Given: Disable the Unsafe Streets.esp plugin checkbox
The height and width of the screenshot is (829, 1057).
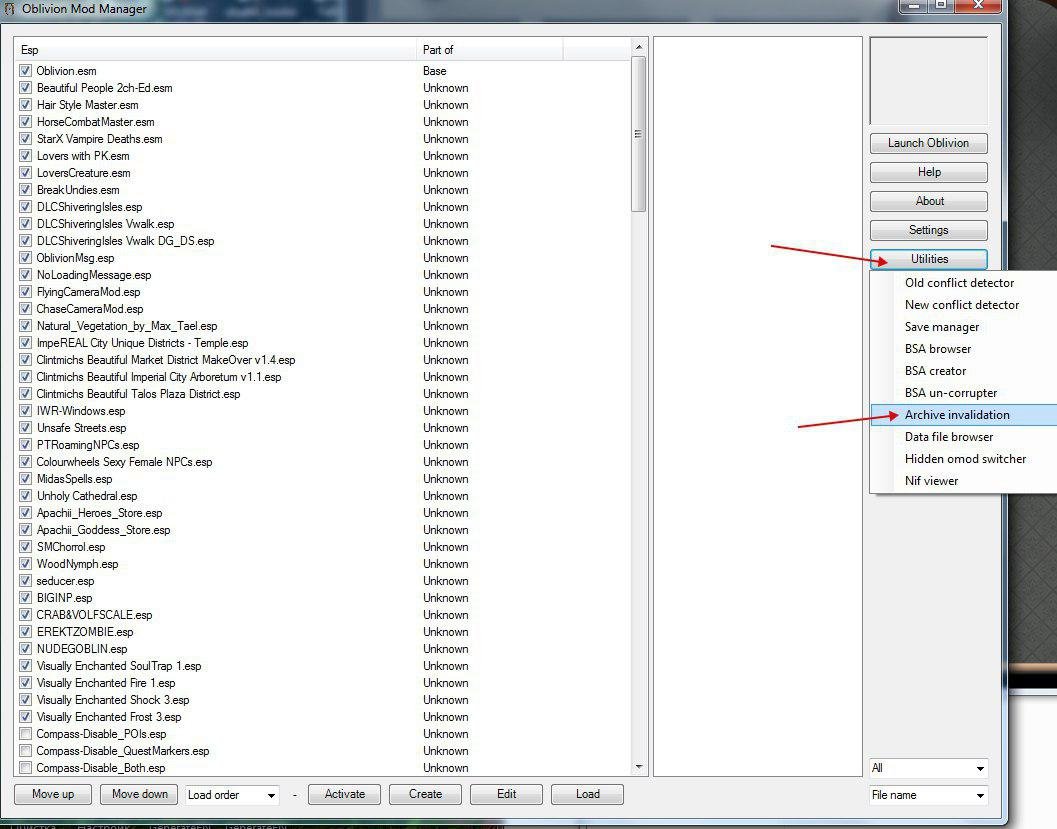Looking at the screenshot, I should pos(25,428).
